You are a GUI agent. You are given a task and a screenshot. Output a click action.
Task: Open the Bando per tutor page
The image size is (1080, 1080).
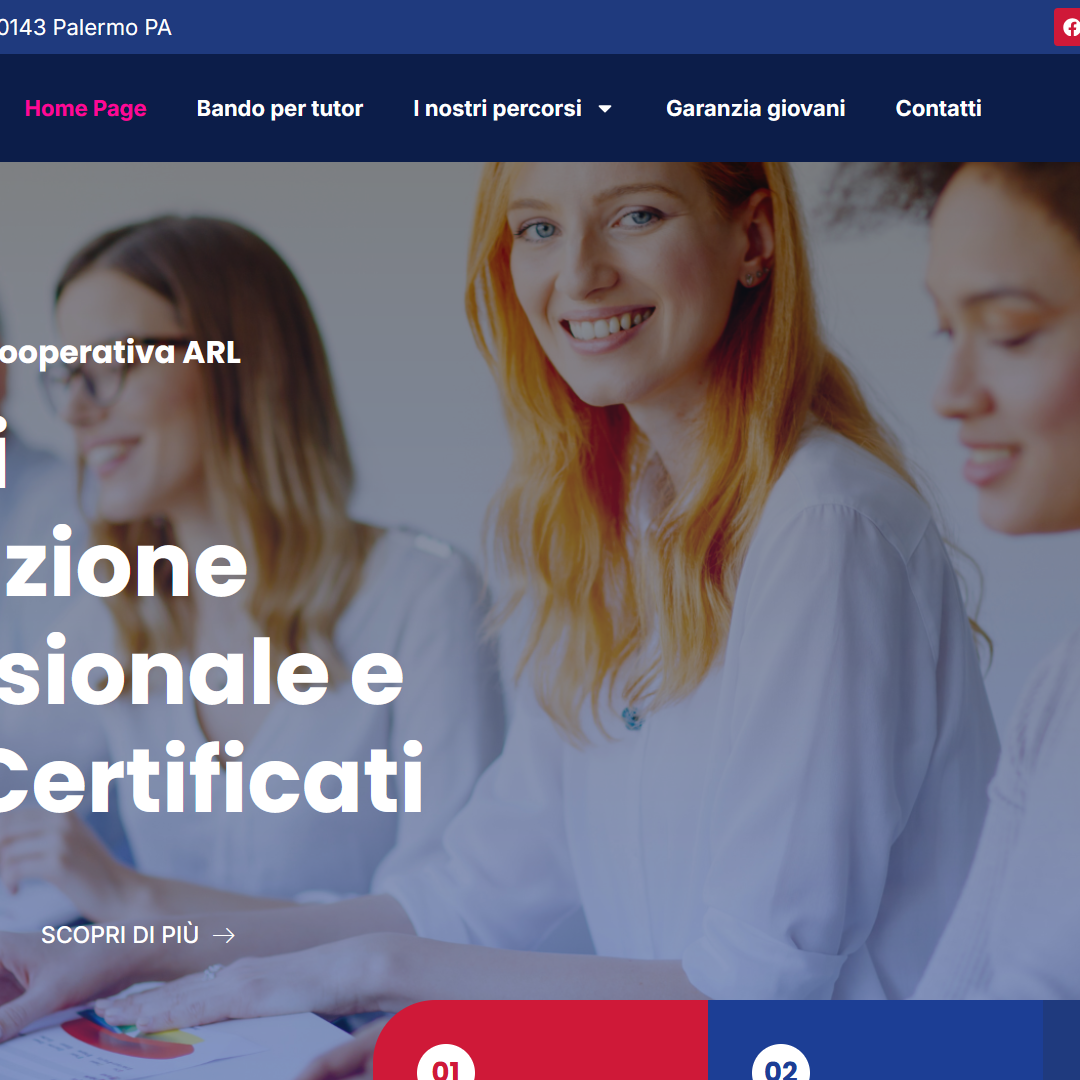pyautogui.click(x=280, y=108)
